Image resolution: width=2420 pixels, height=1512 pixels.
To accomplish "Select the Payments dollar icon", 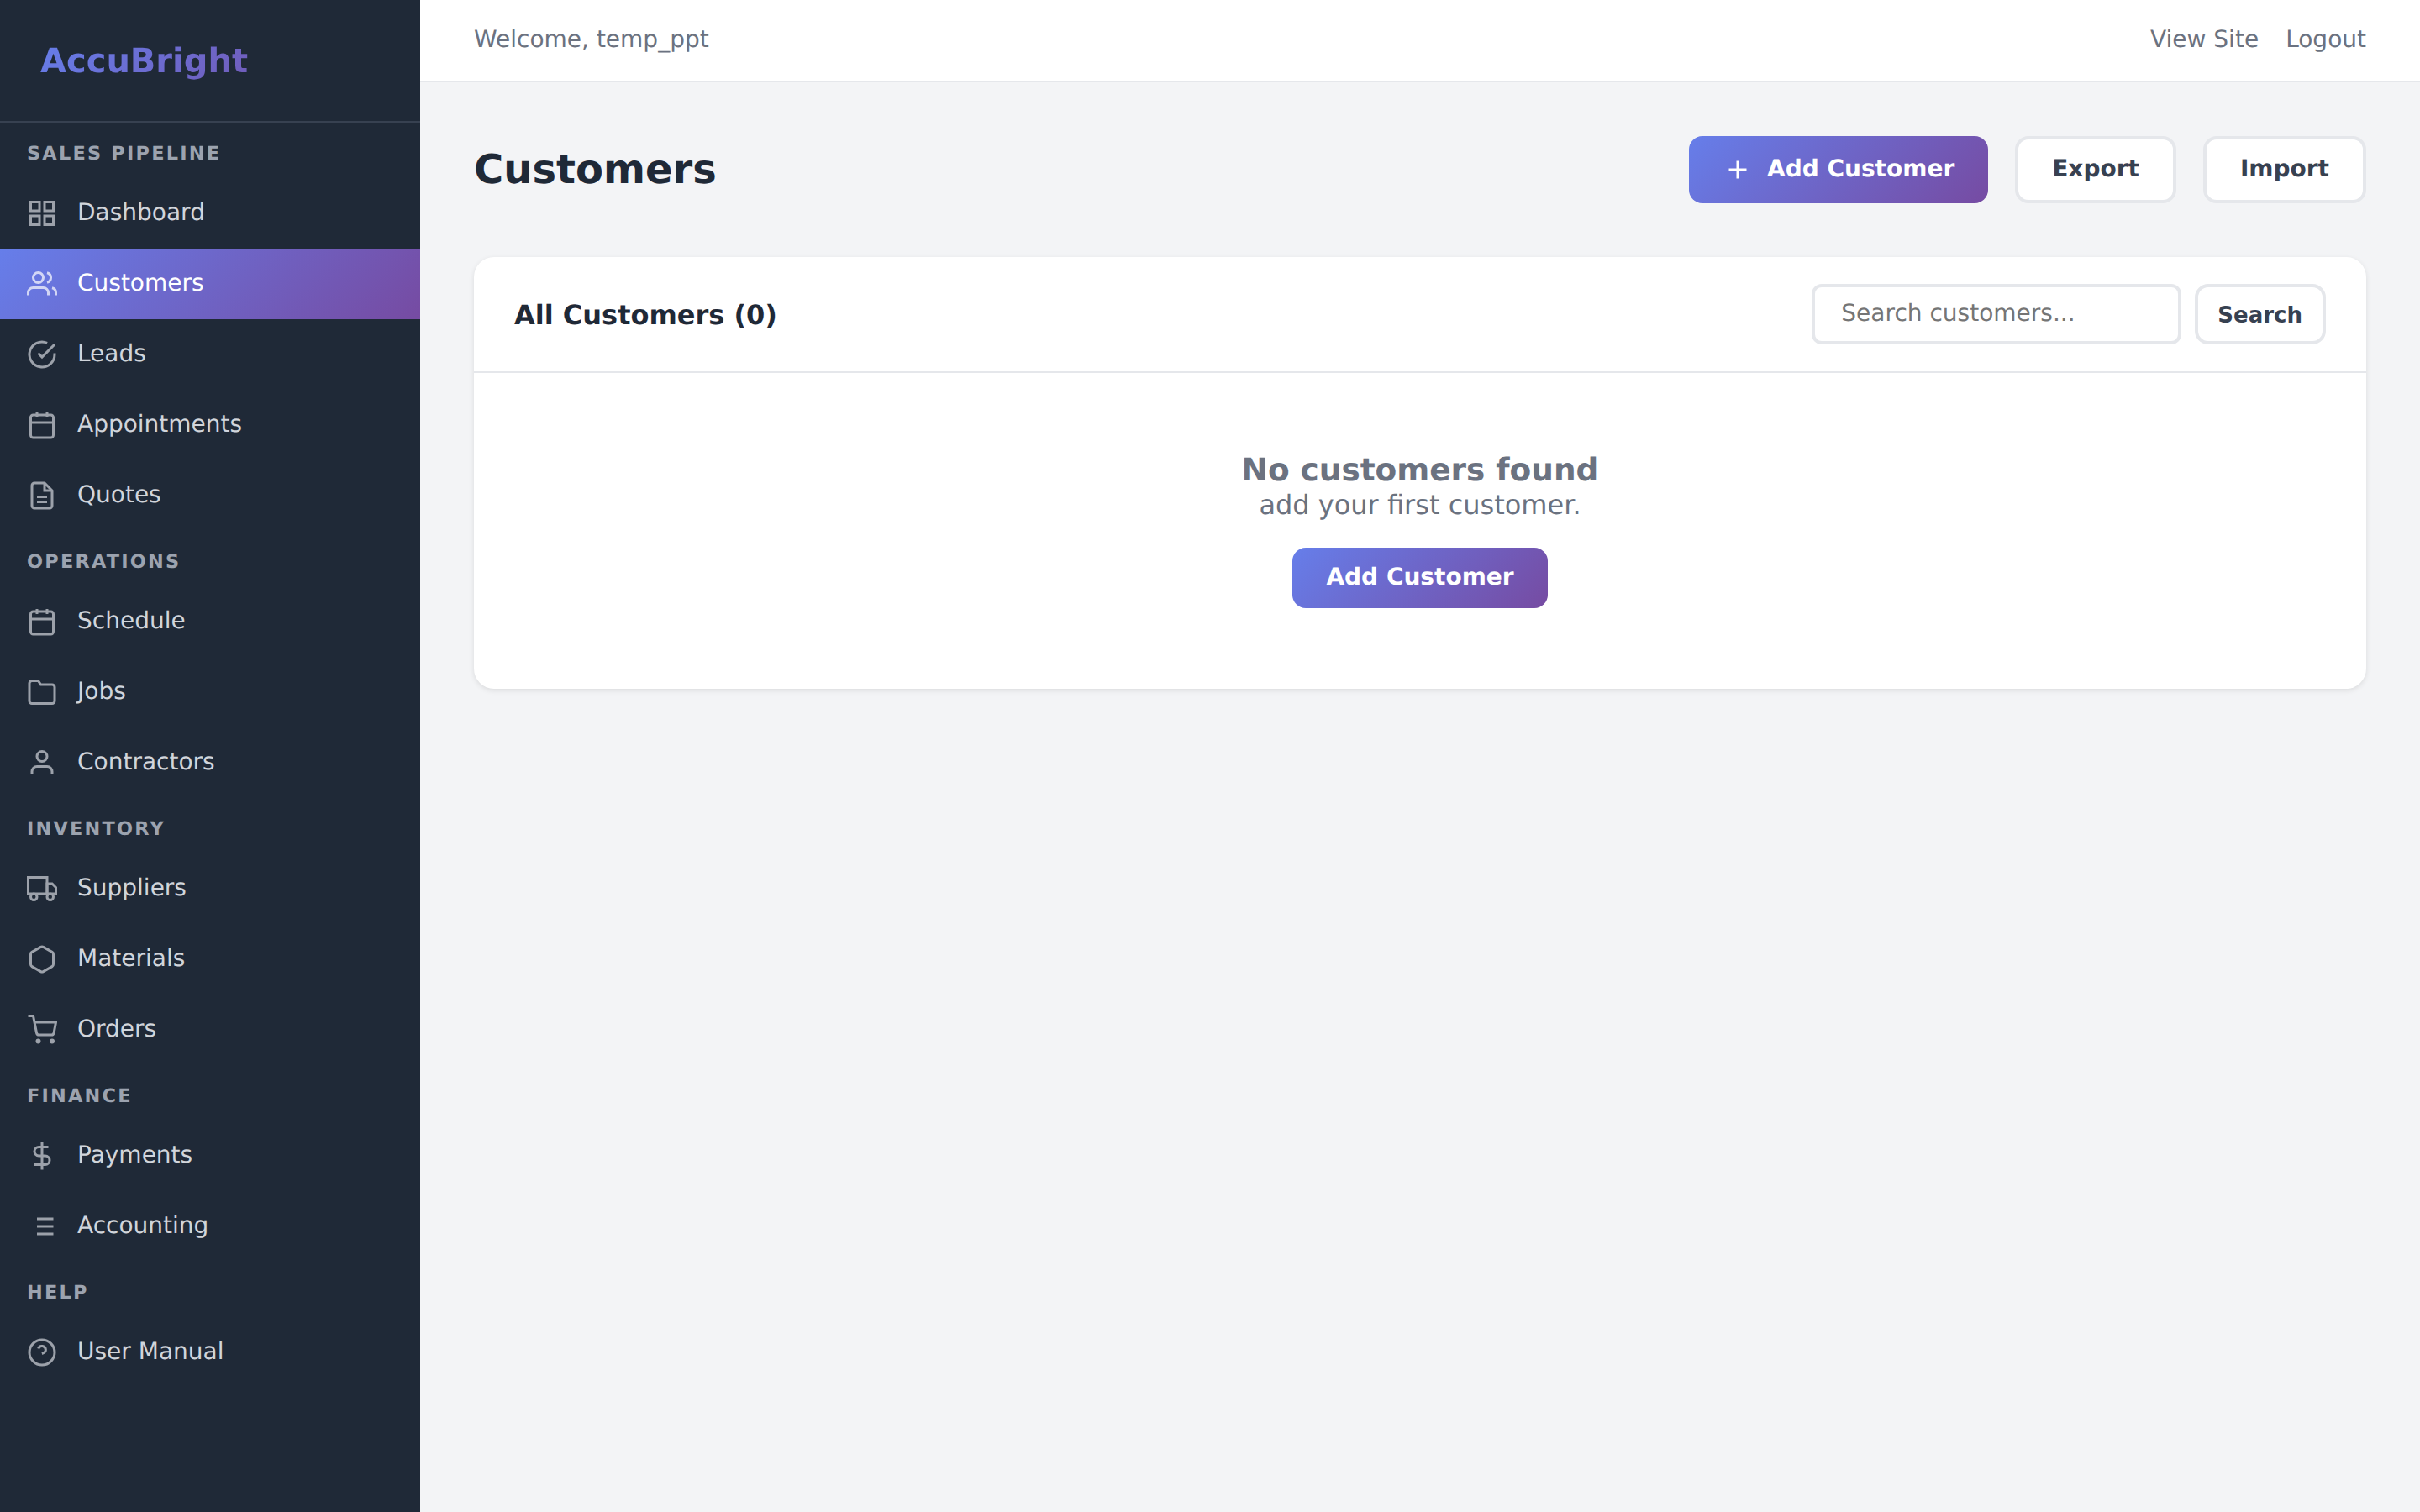I will pyautogui.click(x=42, y=1155).
